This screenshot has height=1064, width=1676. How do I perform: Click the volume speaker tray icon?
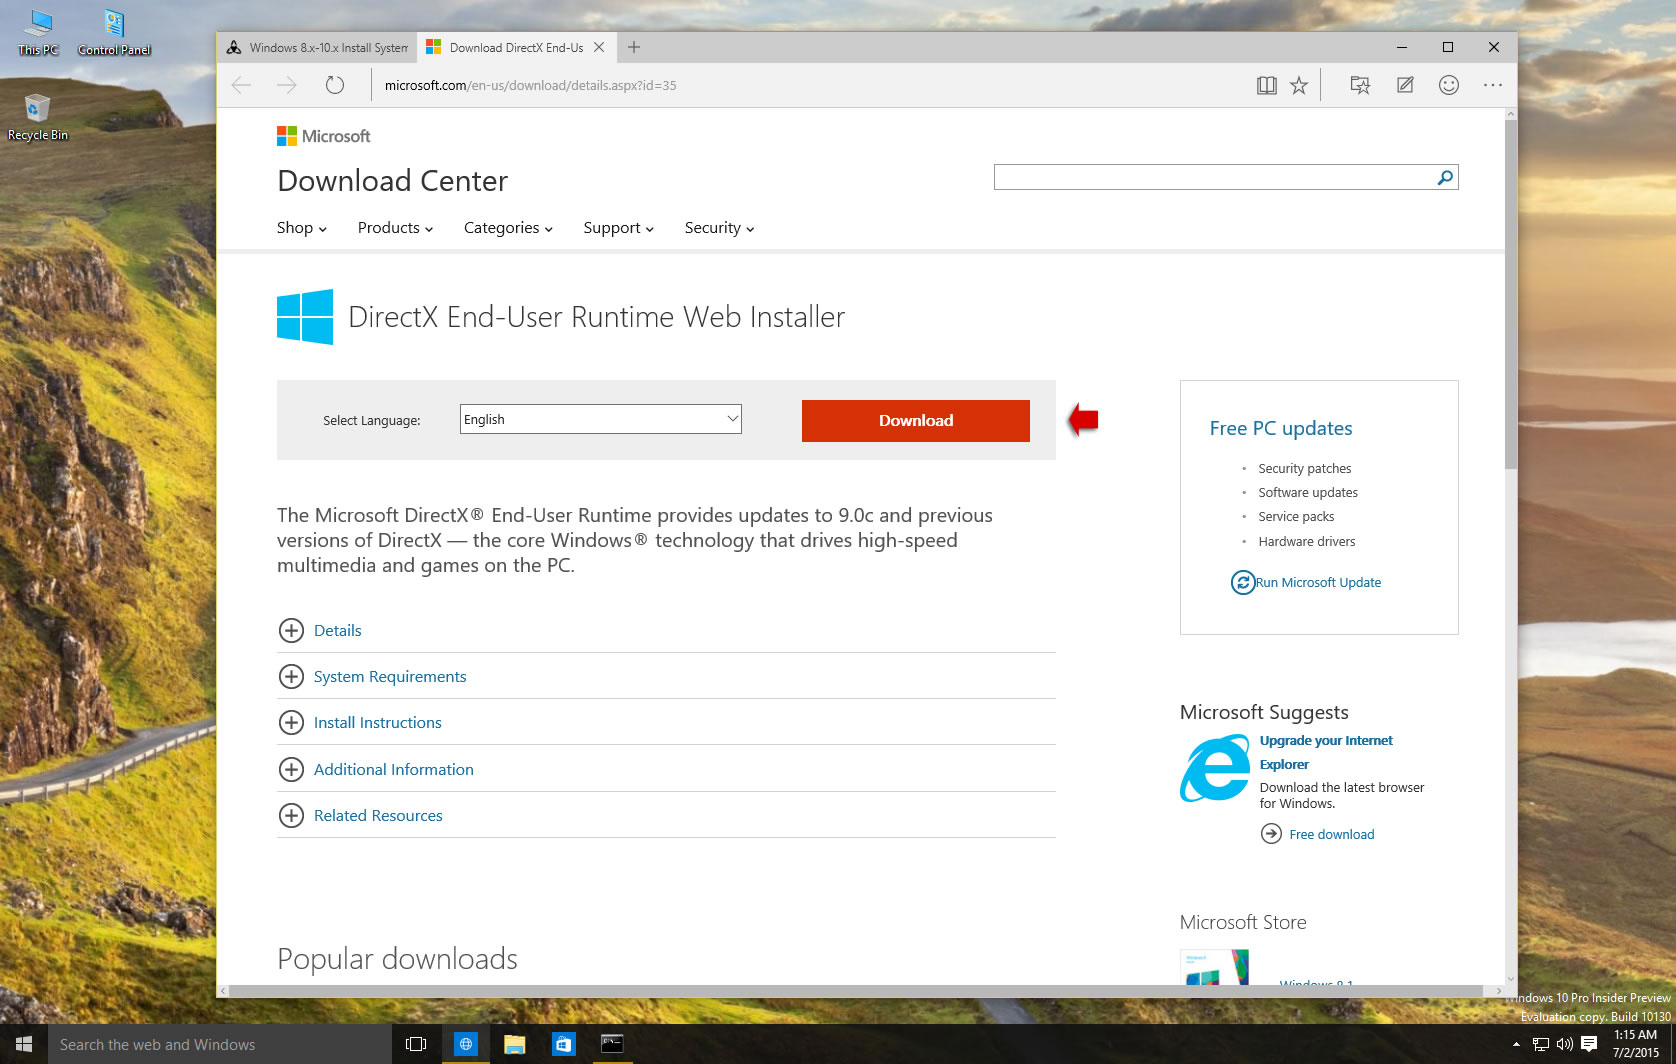point(1564,1044)
